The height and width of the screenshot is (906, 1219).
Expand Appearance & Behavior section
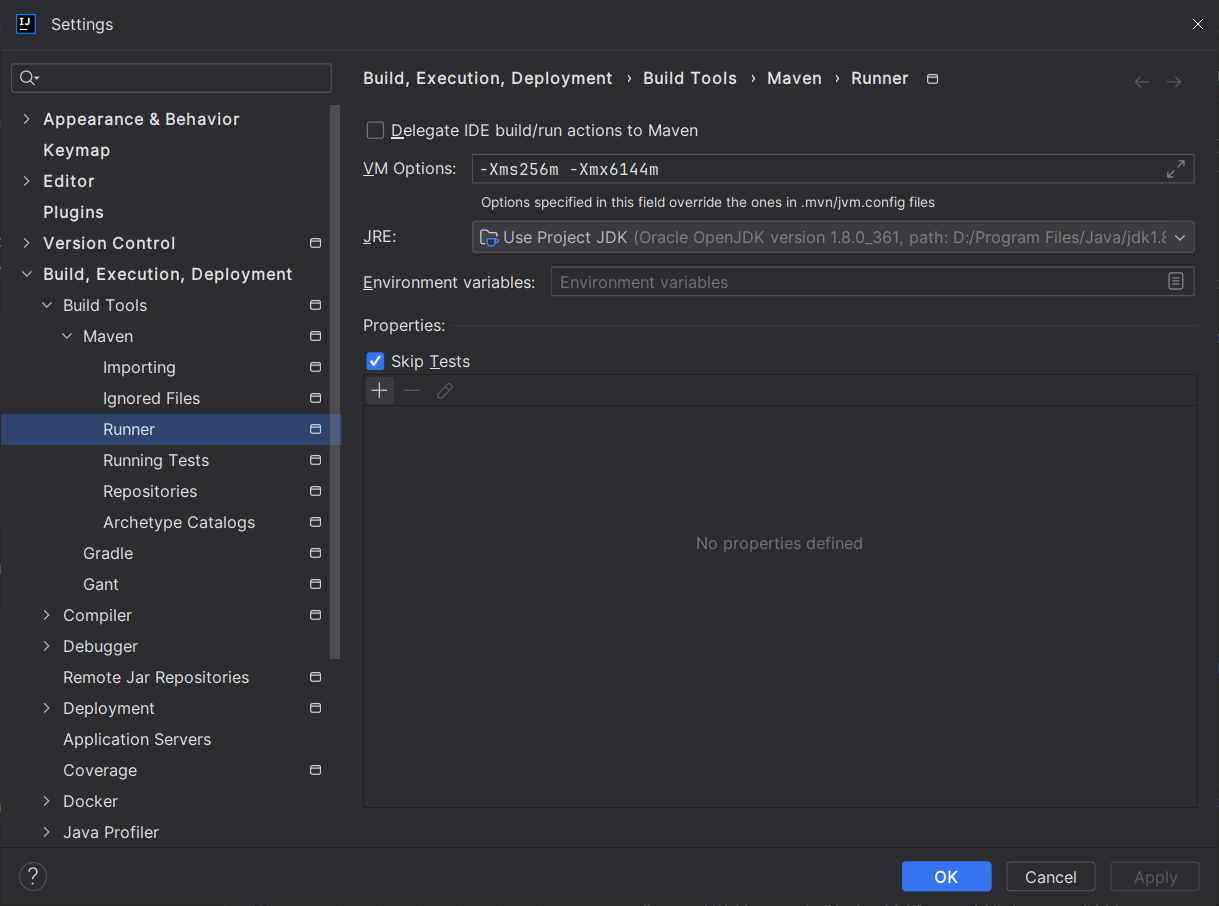(26, 119)
